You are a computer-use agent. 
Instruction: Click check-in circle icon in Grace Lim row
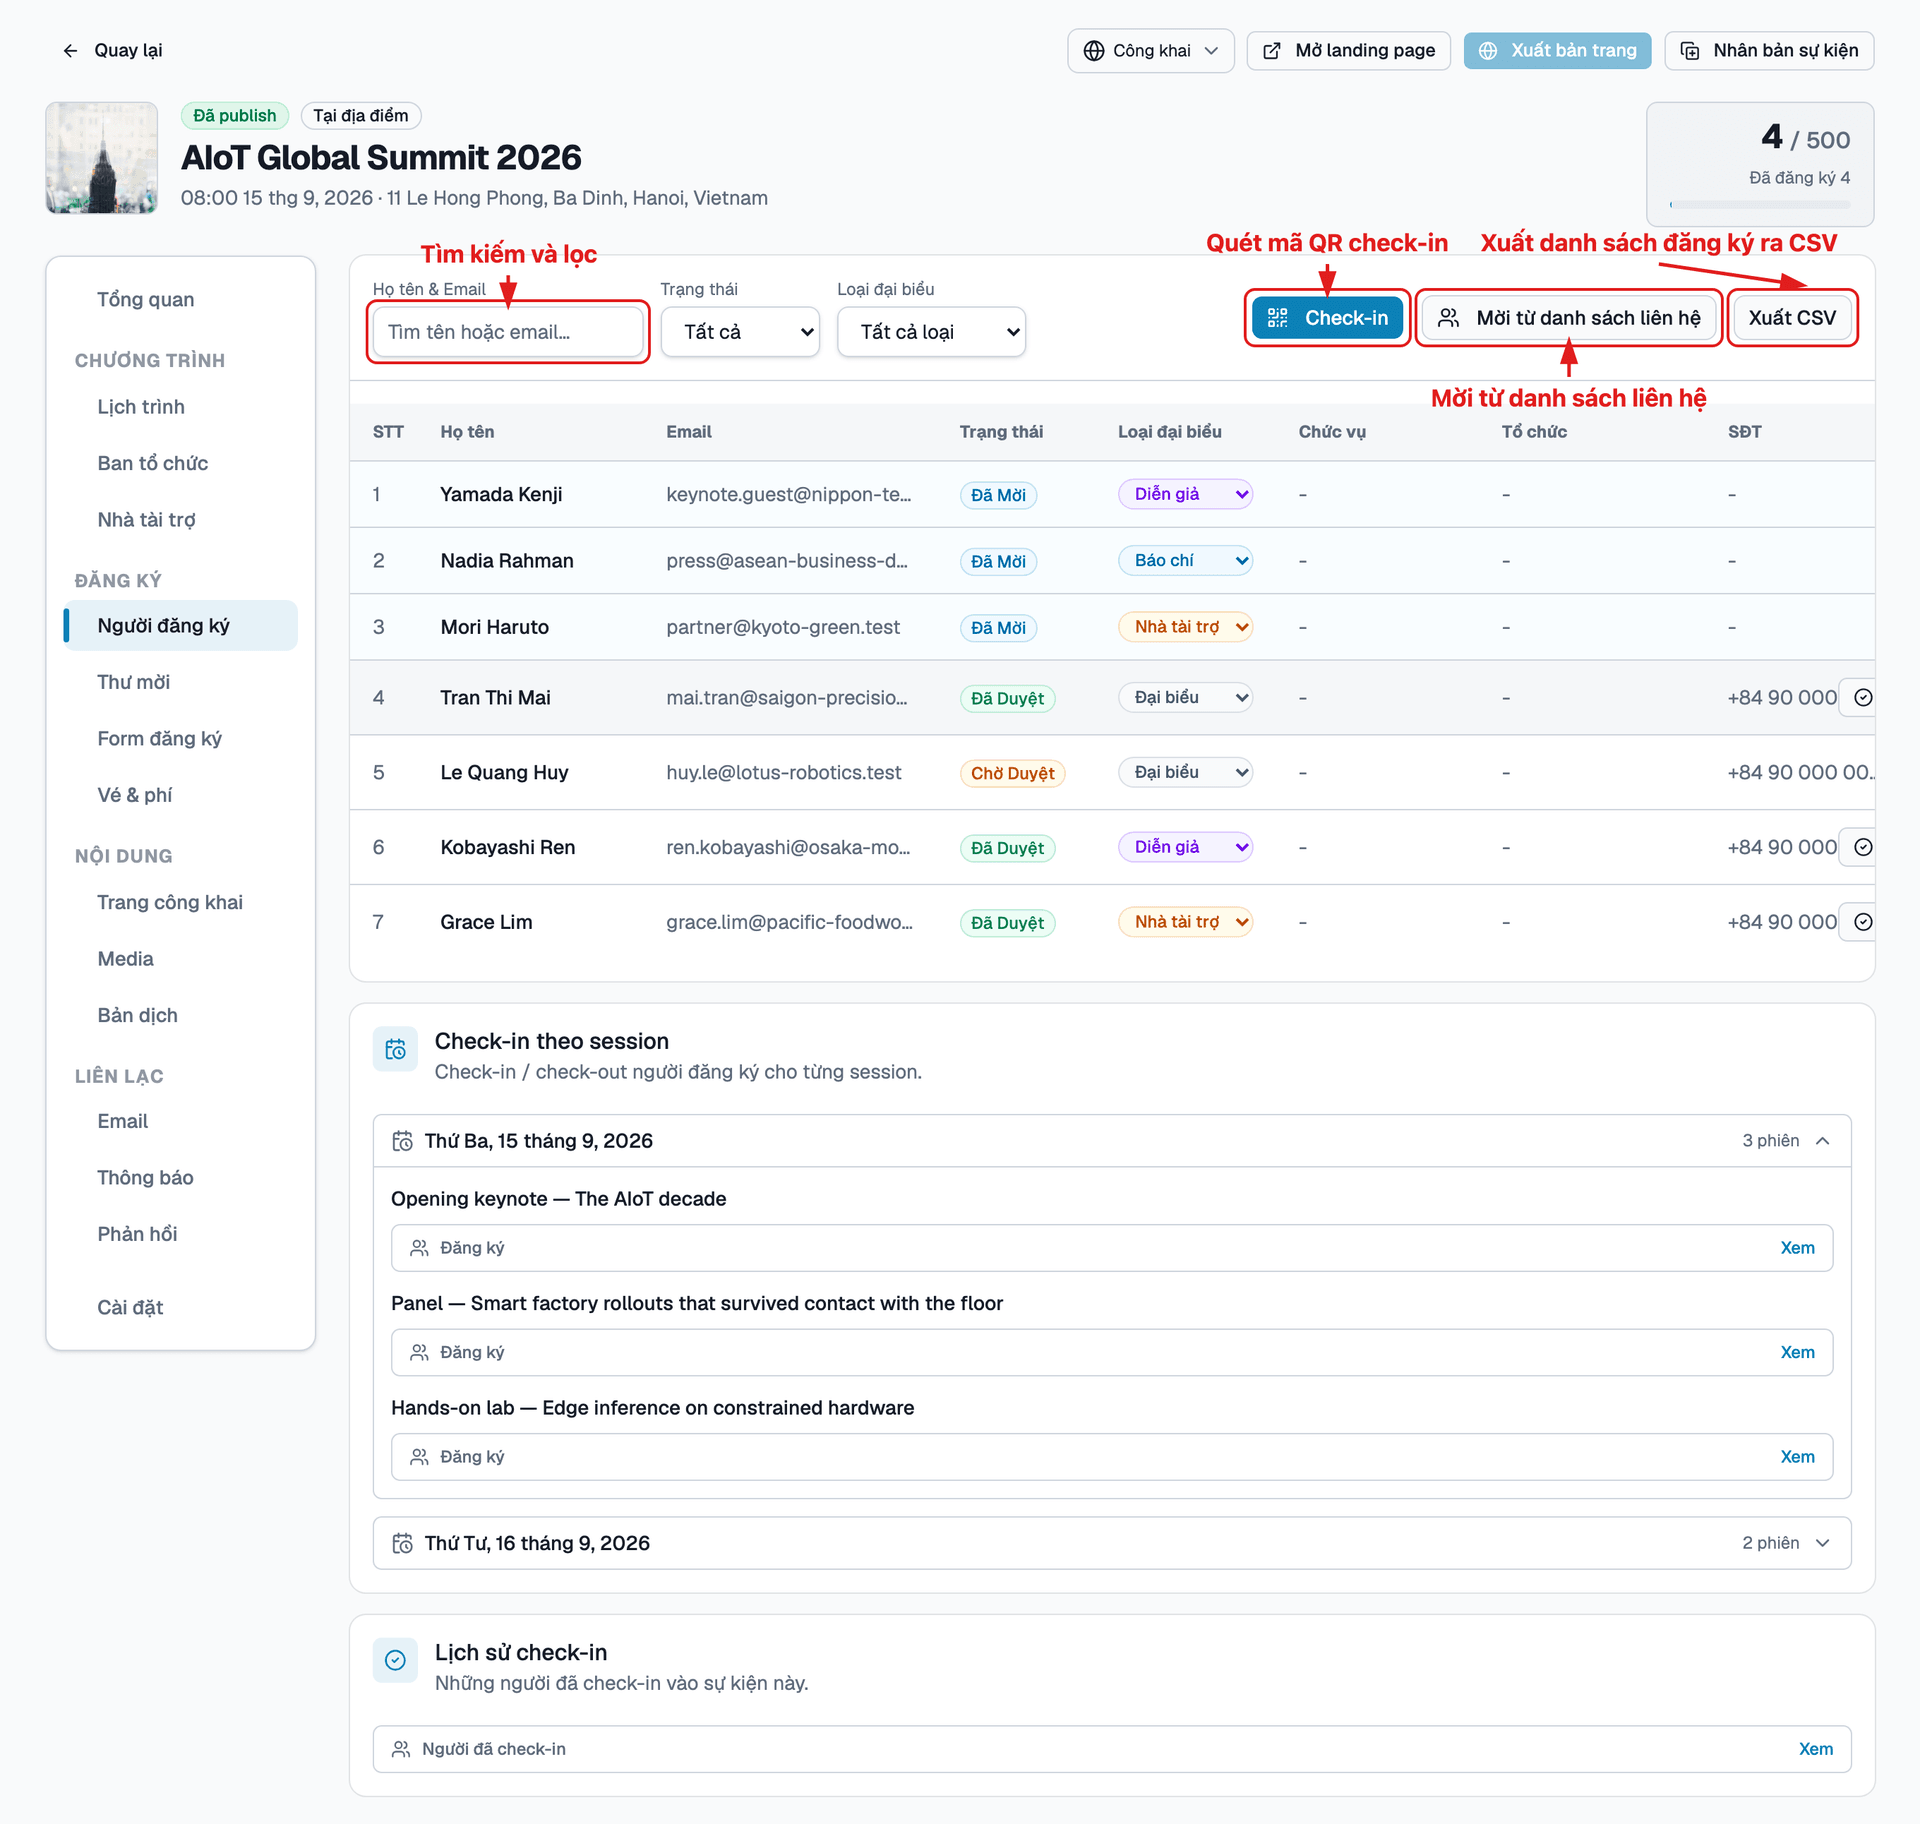coord(1863,922)
